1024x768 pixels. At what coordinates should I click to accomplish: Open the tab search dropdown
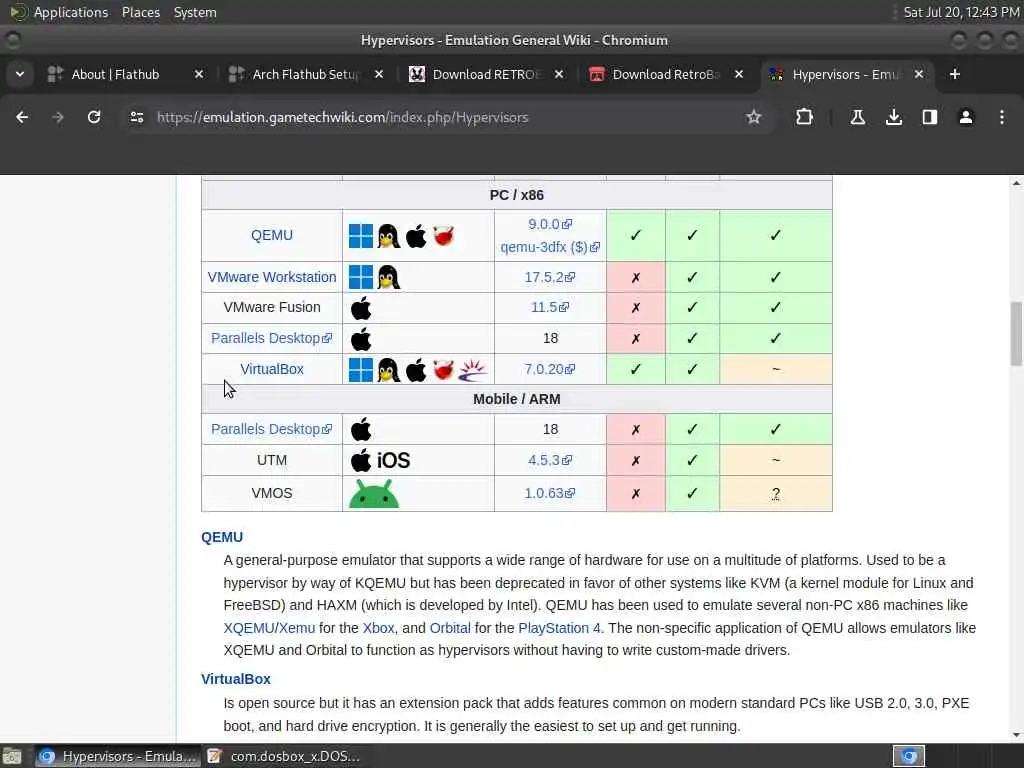20,74
